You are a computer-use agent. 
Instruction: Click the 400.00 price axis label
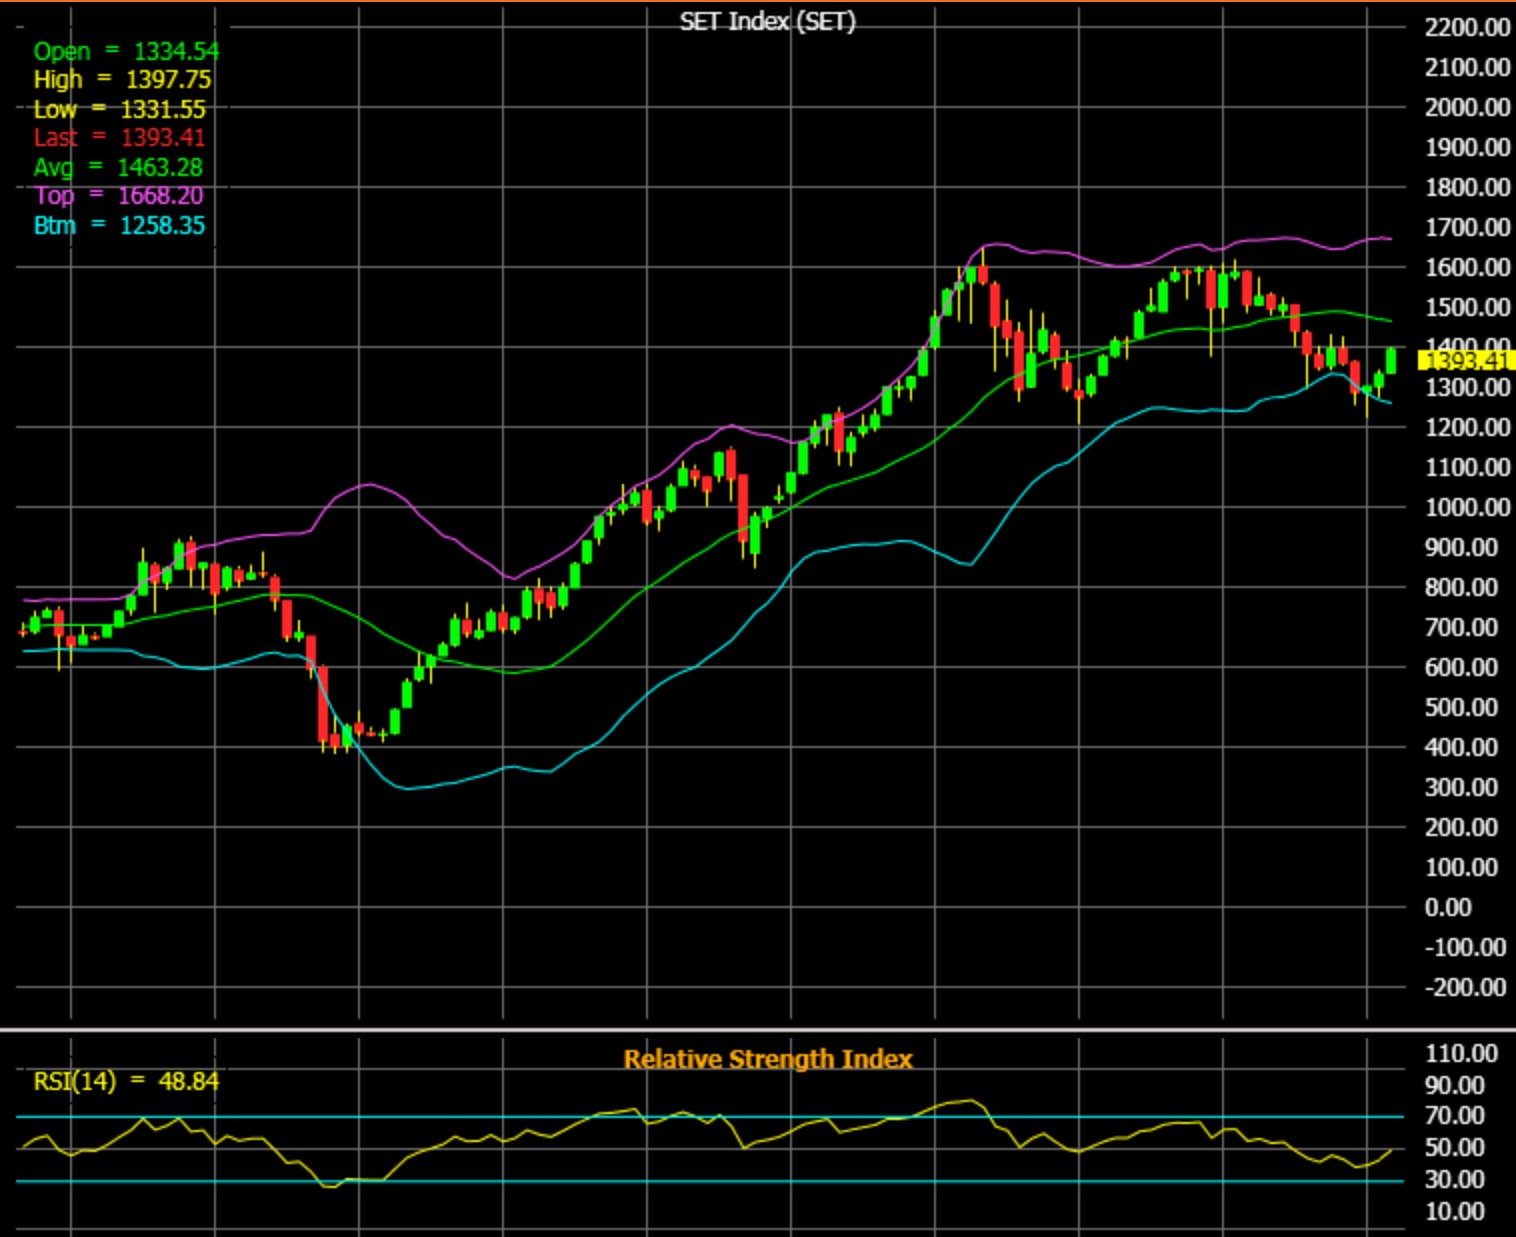click(1461, 747)
